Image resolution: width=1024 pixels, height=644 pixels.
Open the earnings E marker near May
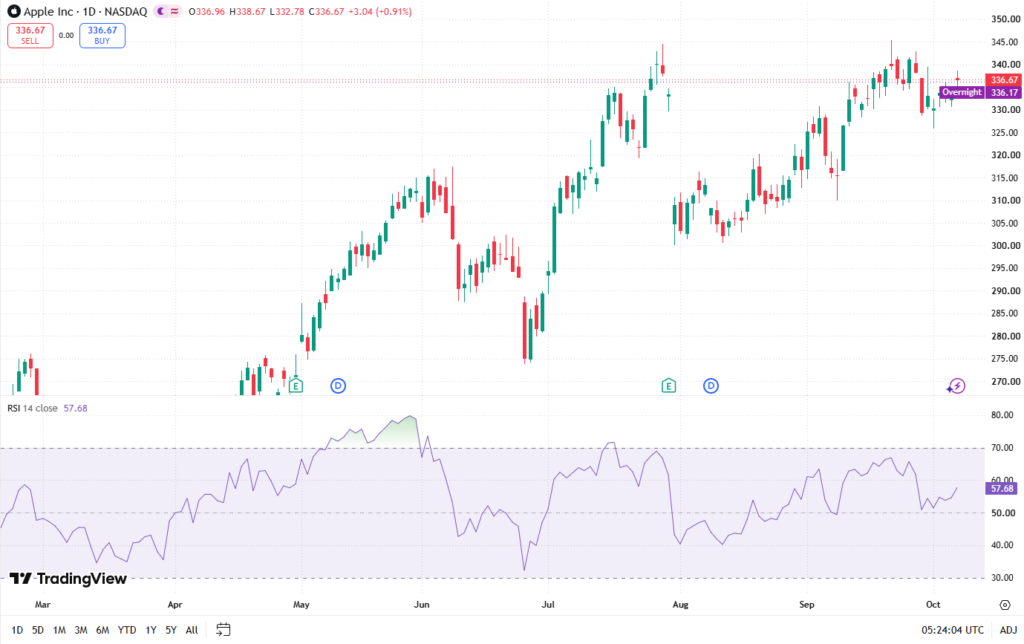pyautogui.click(x=296, y=385)
